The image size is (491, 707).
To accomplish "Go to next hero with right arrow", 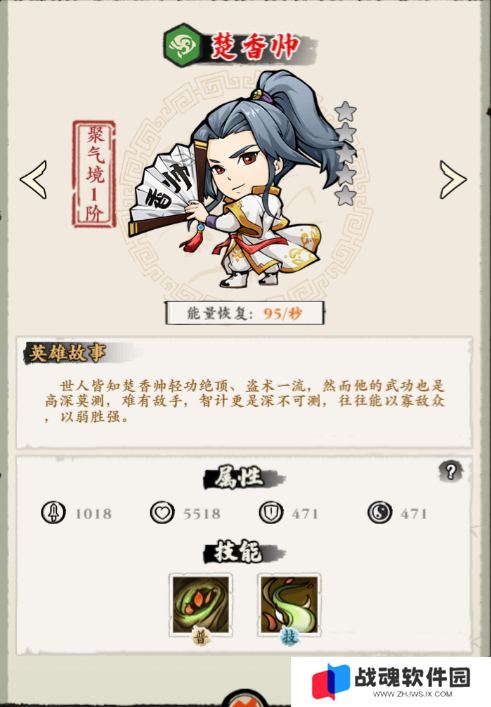I will pos(453,179).
